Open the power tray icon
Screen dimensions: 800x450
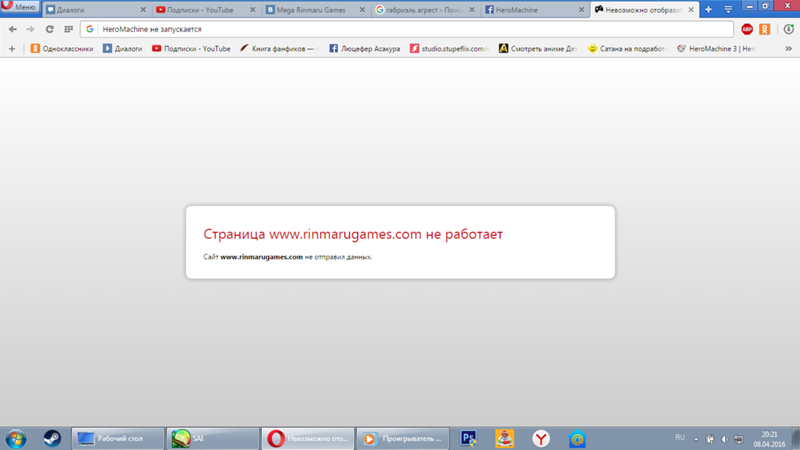[710, 439]
